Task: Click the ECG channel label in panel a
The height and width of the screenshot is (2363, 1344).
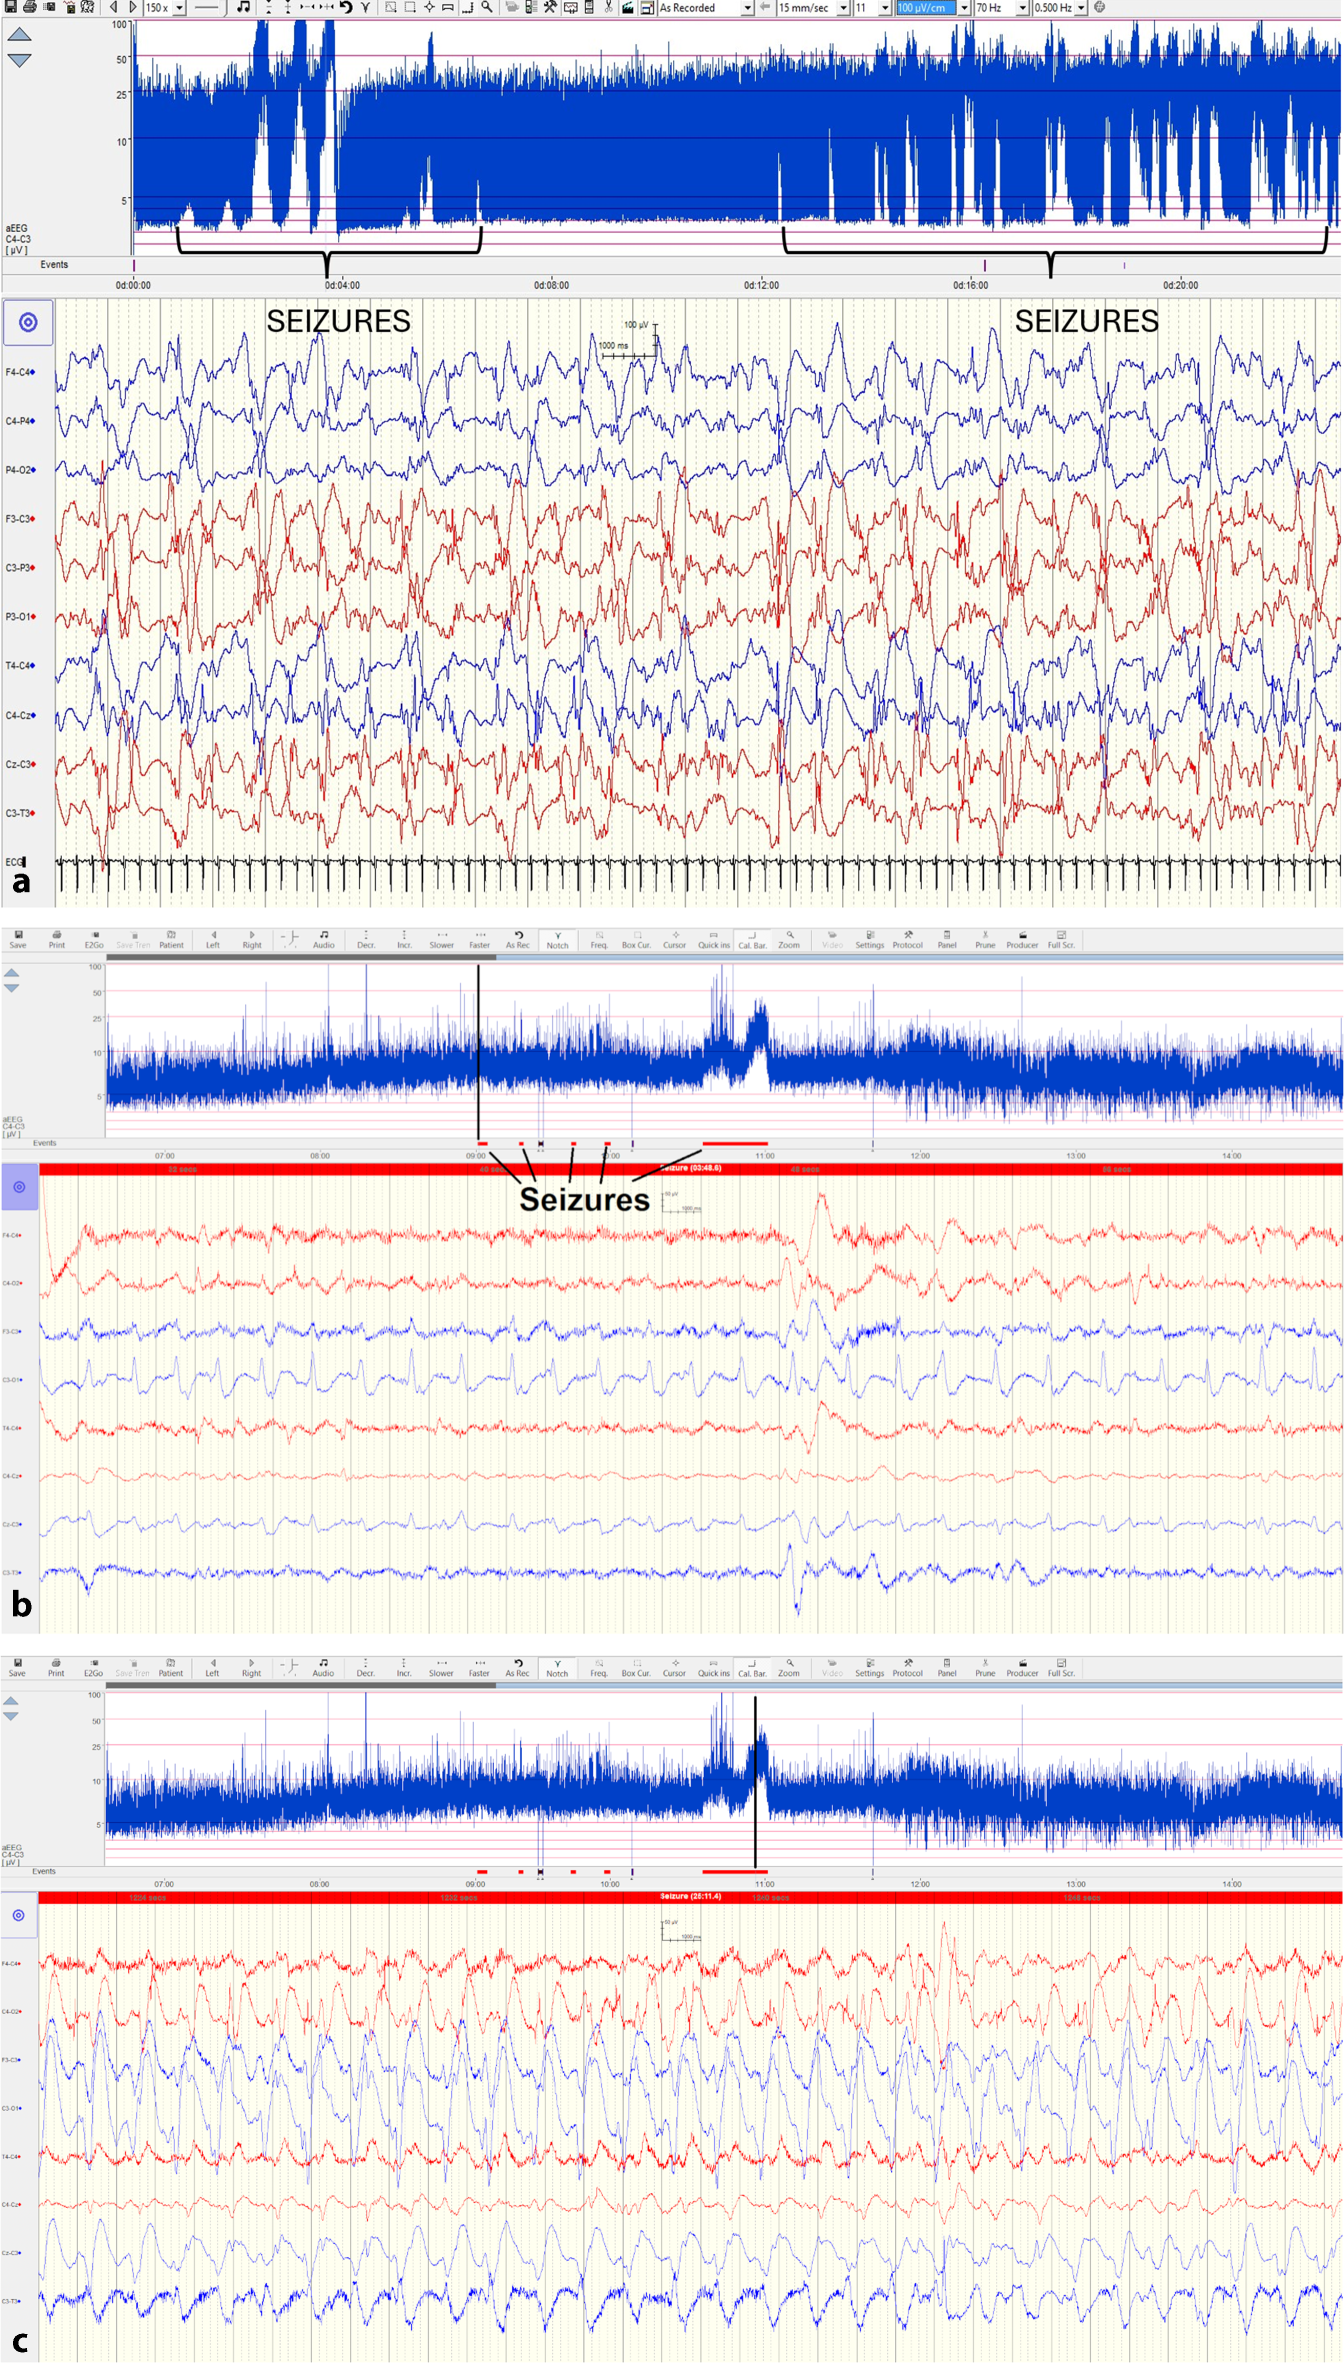Action: [15, 862]
